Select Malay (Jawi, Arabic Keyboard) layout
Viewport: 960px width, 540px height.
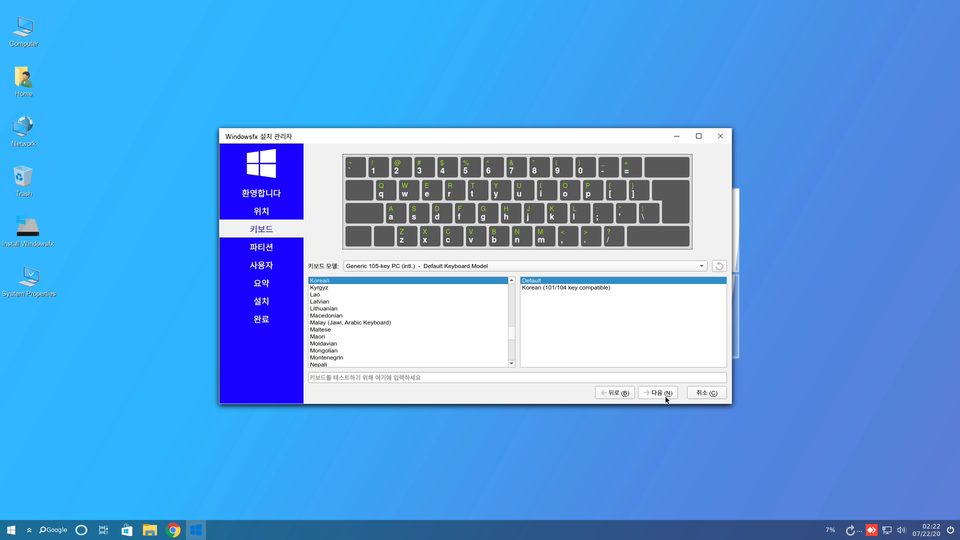tap(408, 323)
